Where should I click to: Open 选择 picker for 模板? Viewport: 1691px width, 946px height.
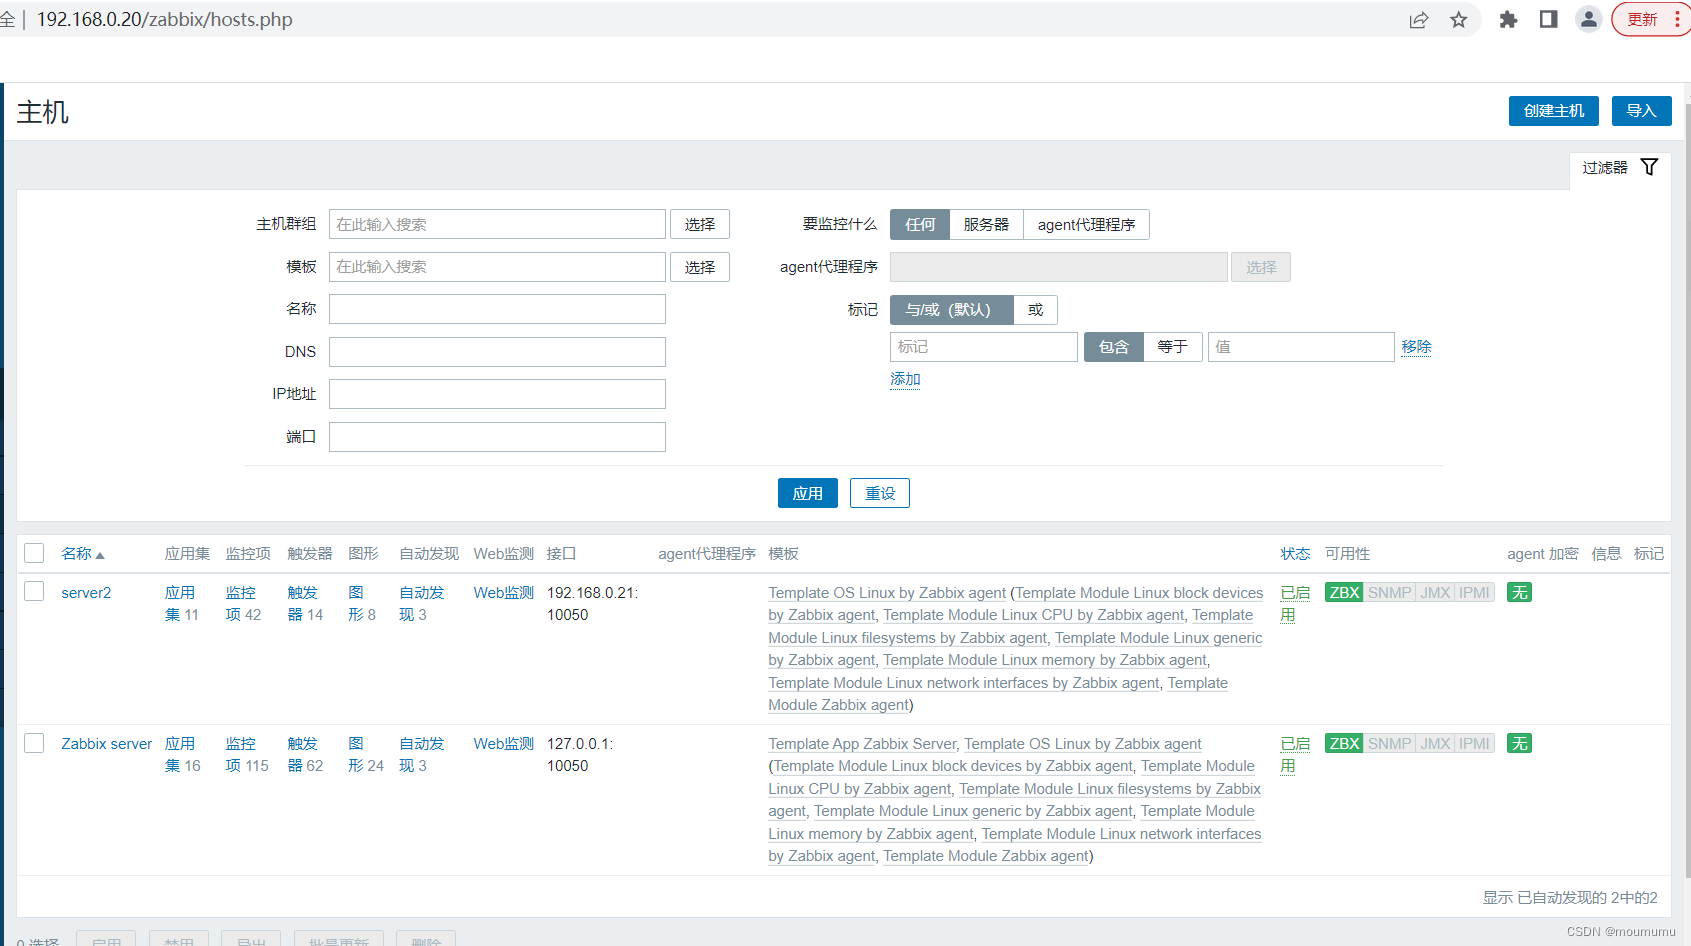(700, 267)
